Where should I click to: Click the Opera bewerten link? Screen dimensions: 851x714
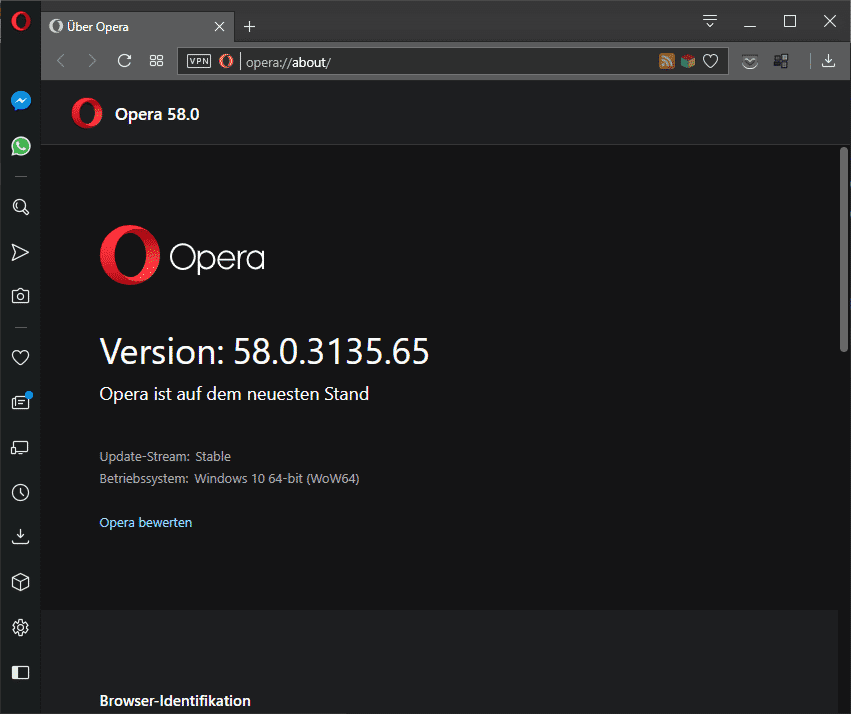[x=146, y=522]
